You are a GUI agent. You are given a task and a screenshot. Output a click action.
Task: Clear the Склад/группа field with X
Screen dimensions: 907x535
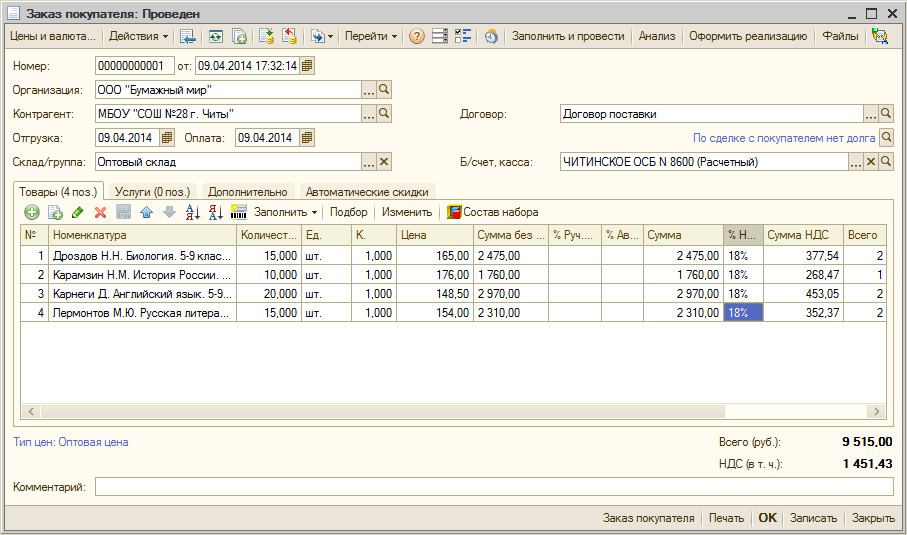(384, 162)
